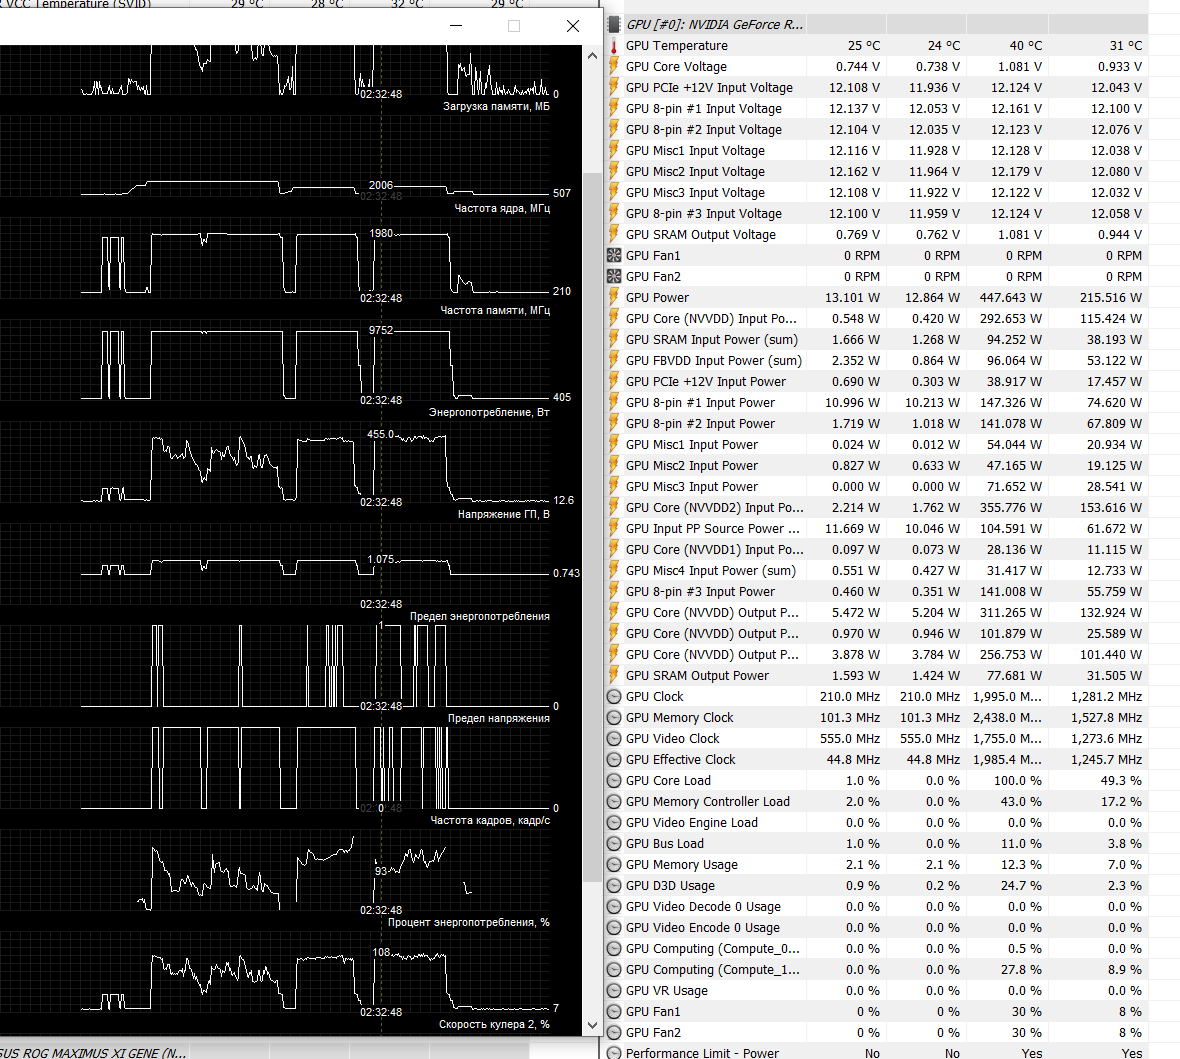This screenshot has height=1059, width=1180.
Task: Click the 100.0 % GPU Core Load maximum
Action: pos(1017,781)
